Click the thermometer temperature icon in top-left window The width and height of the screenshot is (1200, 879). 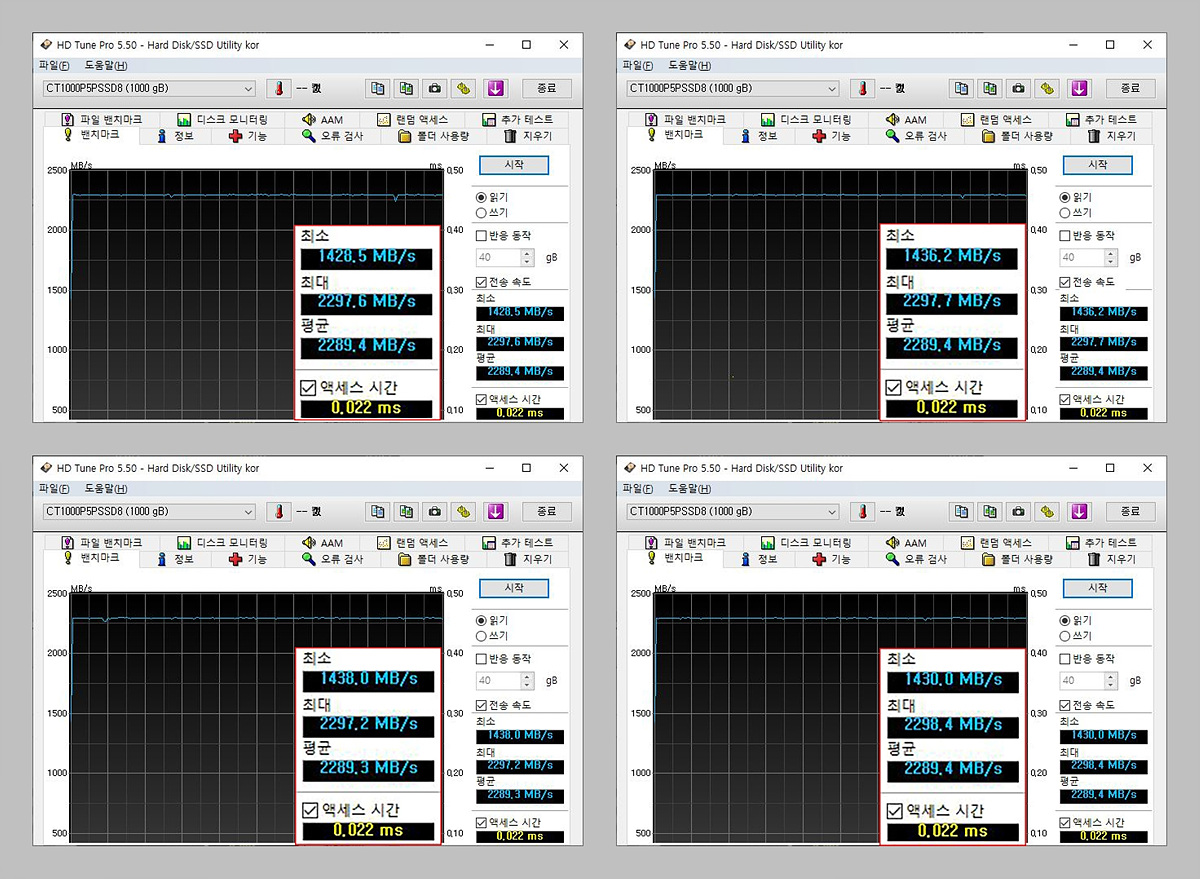click(x=278, y=88)
